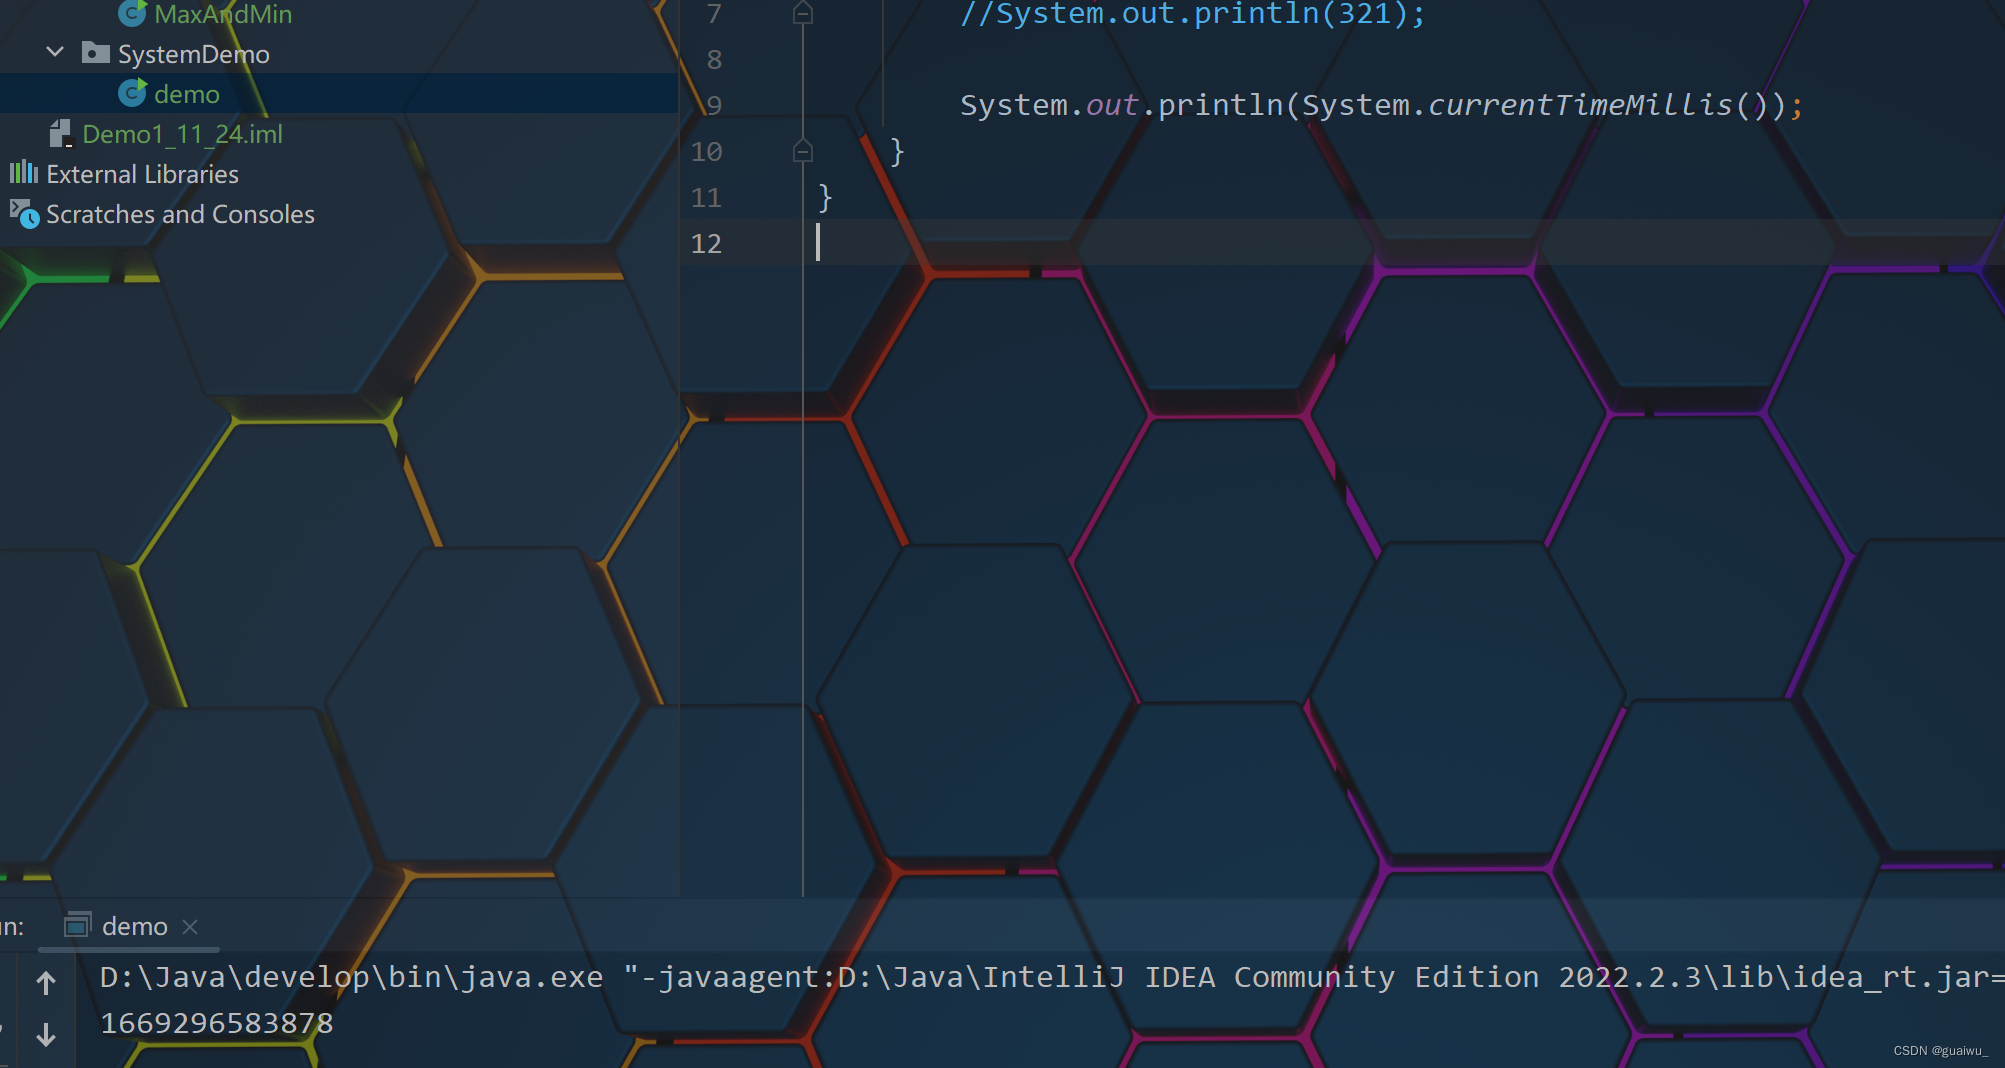Viewport: 2005px width, 1068px height.
Task: Select External Libraries in the project tree
Action: [x=141, y=172]
